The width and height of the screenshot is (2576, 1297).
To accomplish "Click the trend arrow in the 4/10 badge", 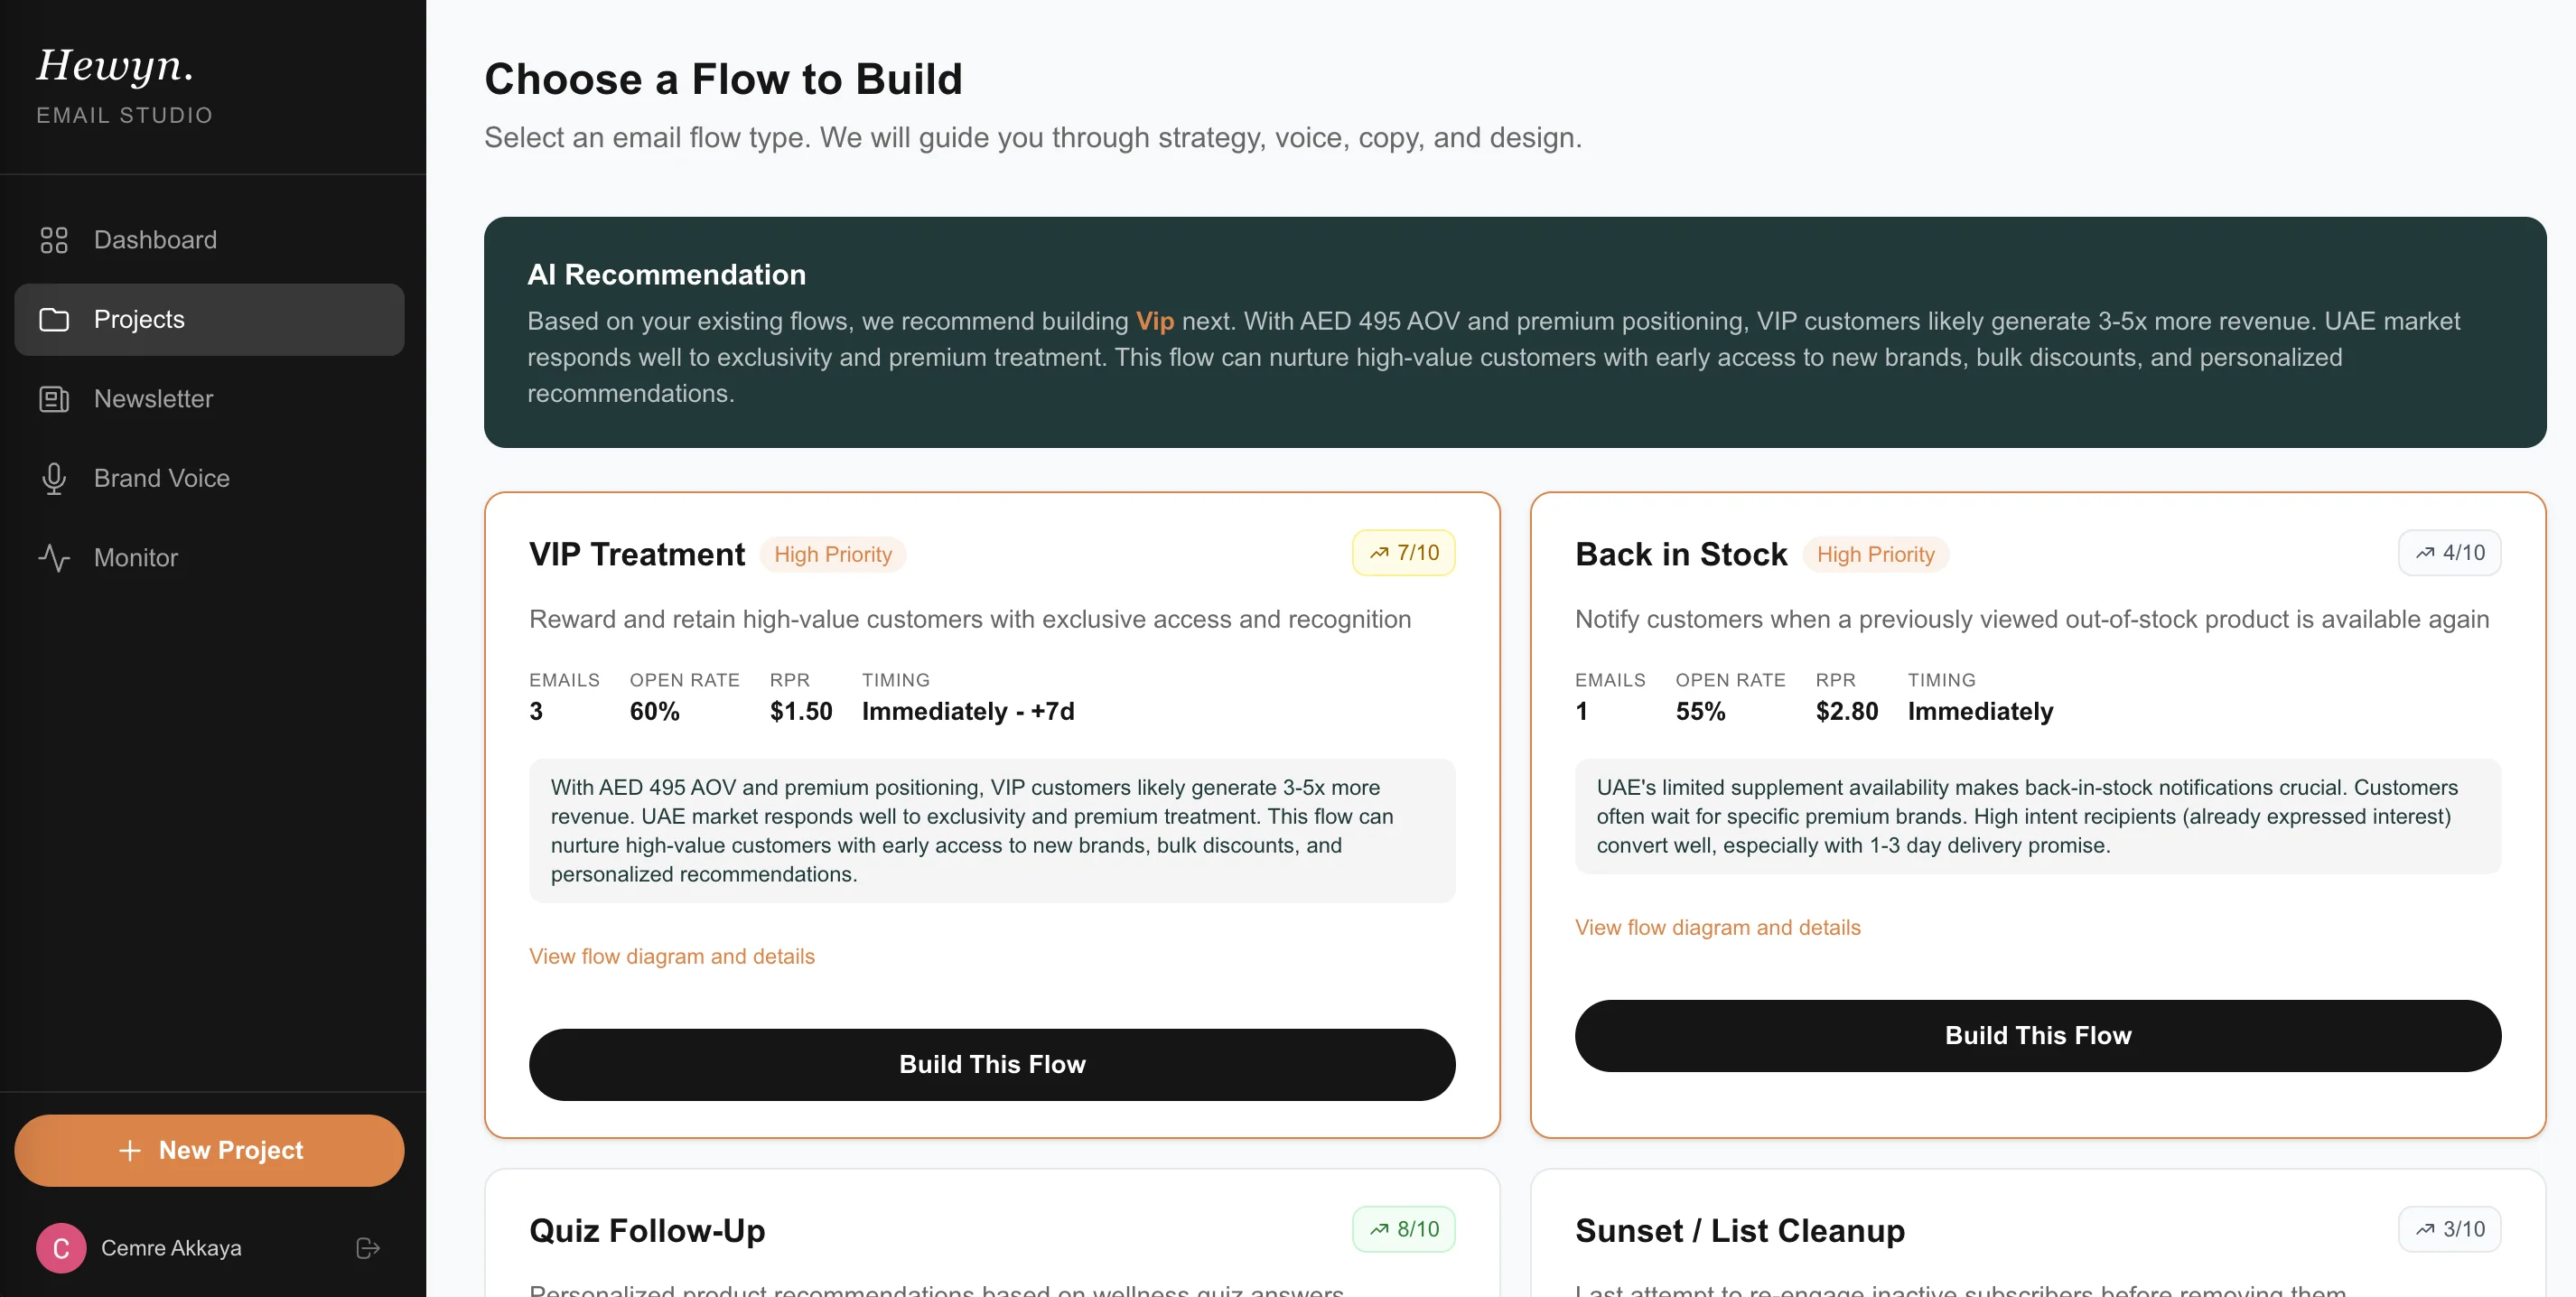I will click(2425, 552).
